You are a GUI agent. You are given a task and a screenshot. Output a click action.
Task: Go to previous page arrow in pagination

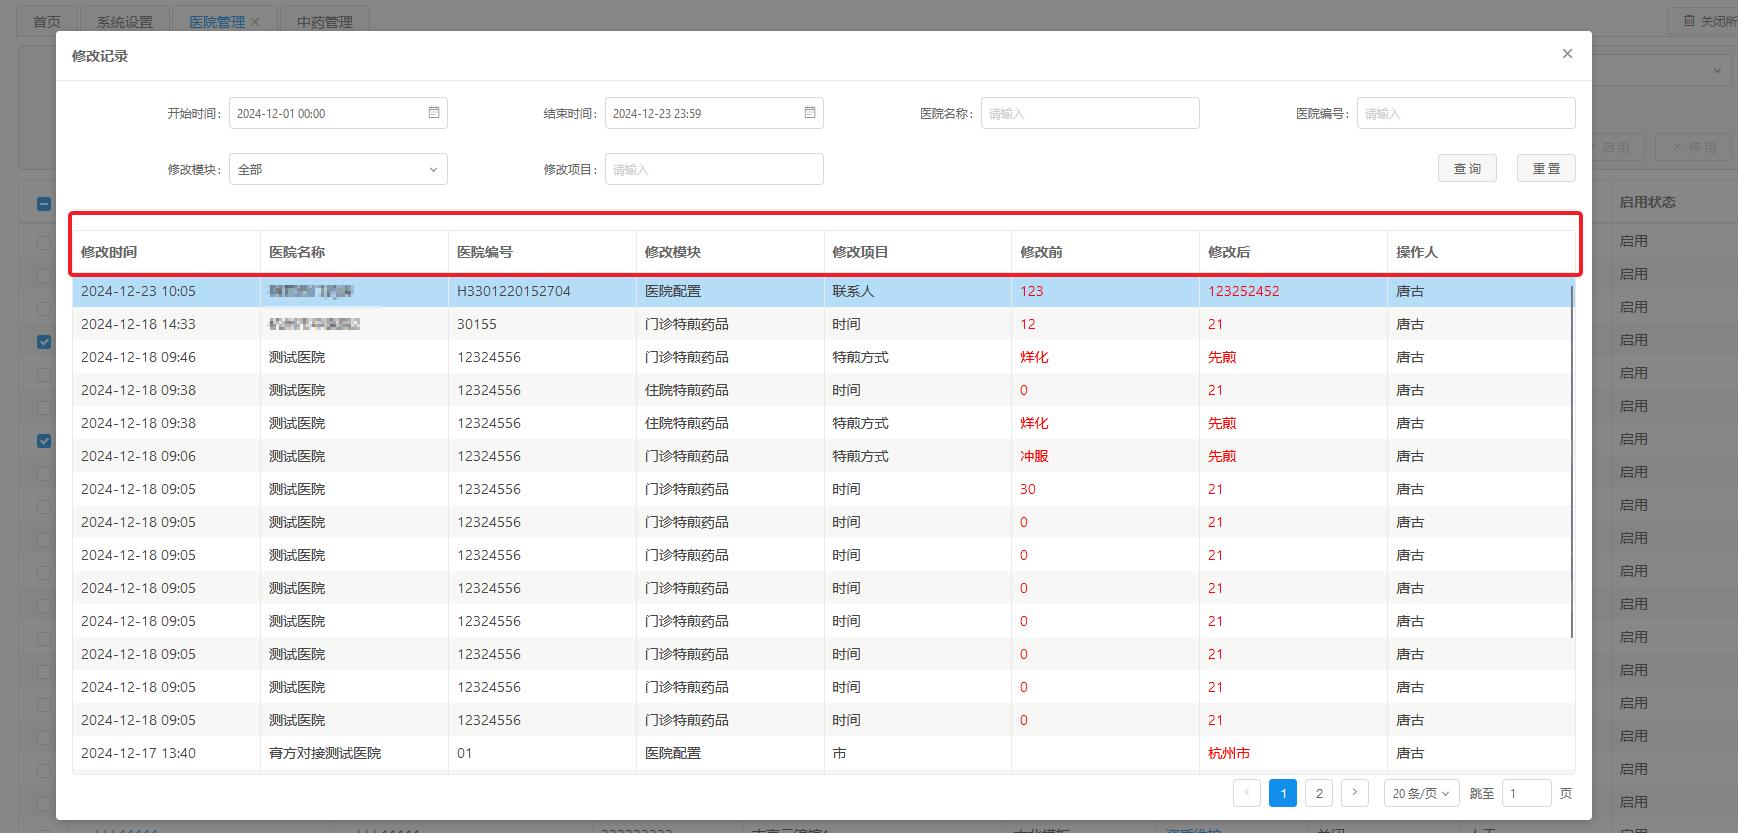pyautogui.click(x=1247, y=793)
